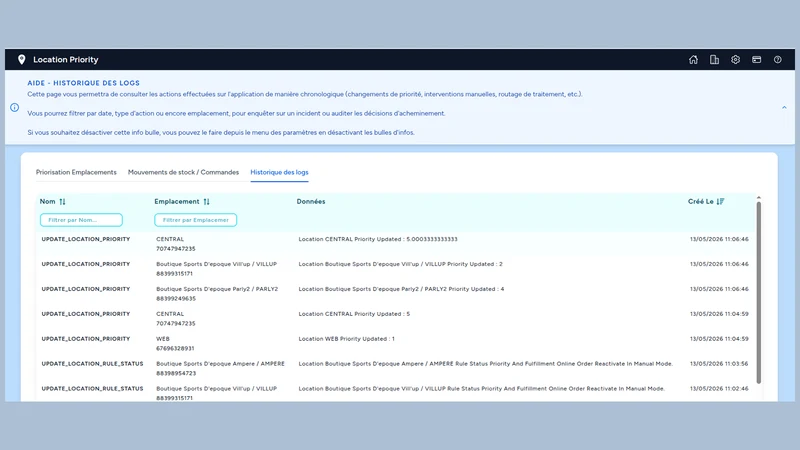Viewport: 800px width, 450px height.
Task: Switch to Priorisation Emplacements tab
Action: tap(76, 172)
